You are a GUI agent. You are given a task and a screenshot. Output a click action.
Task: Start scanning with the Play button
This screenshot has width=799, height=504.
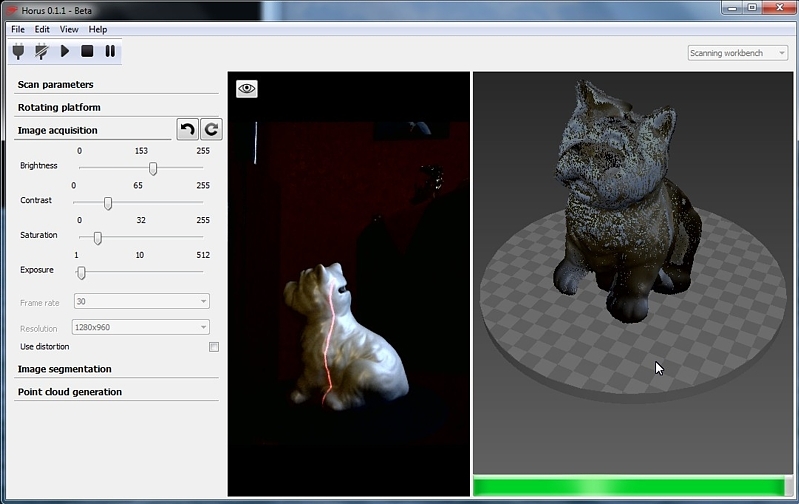tap(65, 51)
